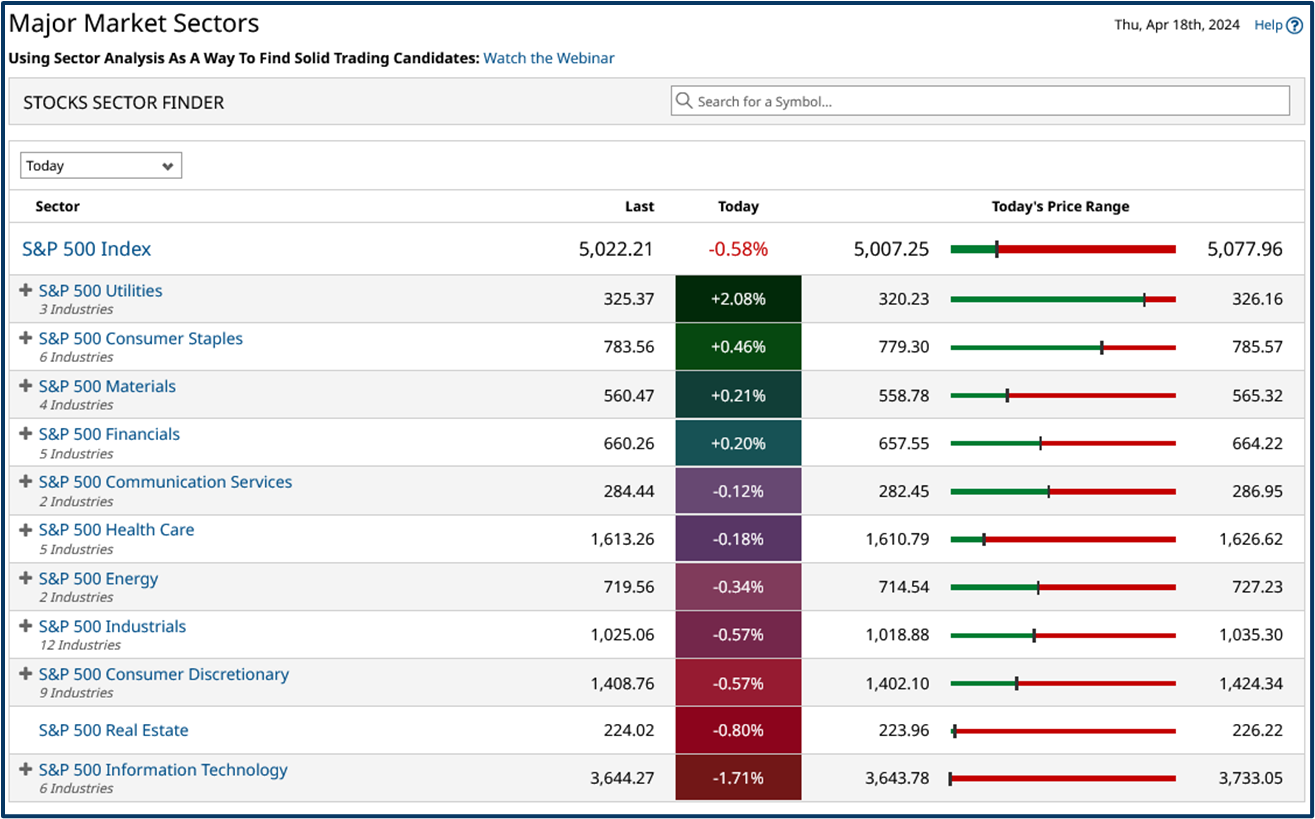Click the plus icon next to Financials
The height and width of the screenshot is (819, 1315).
pyautogui.click(x=25, y=434)
